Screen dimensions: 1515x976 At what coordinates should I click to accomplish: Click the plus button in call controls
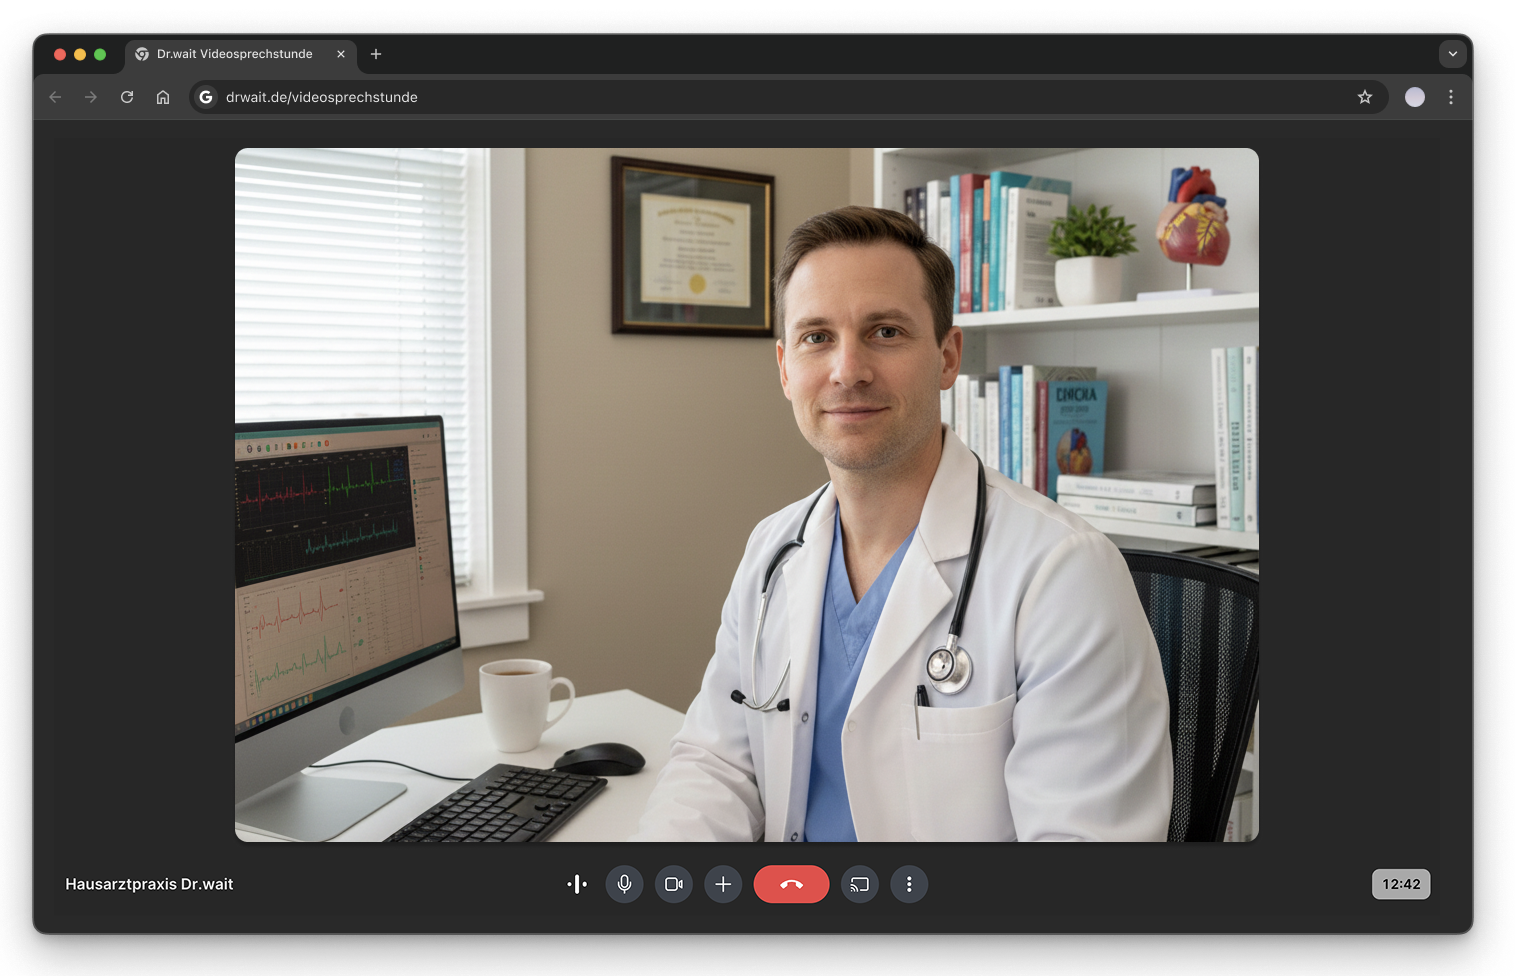tap(723, 884)
